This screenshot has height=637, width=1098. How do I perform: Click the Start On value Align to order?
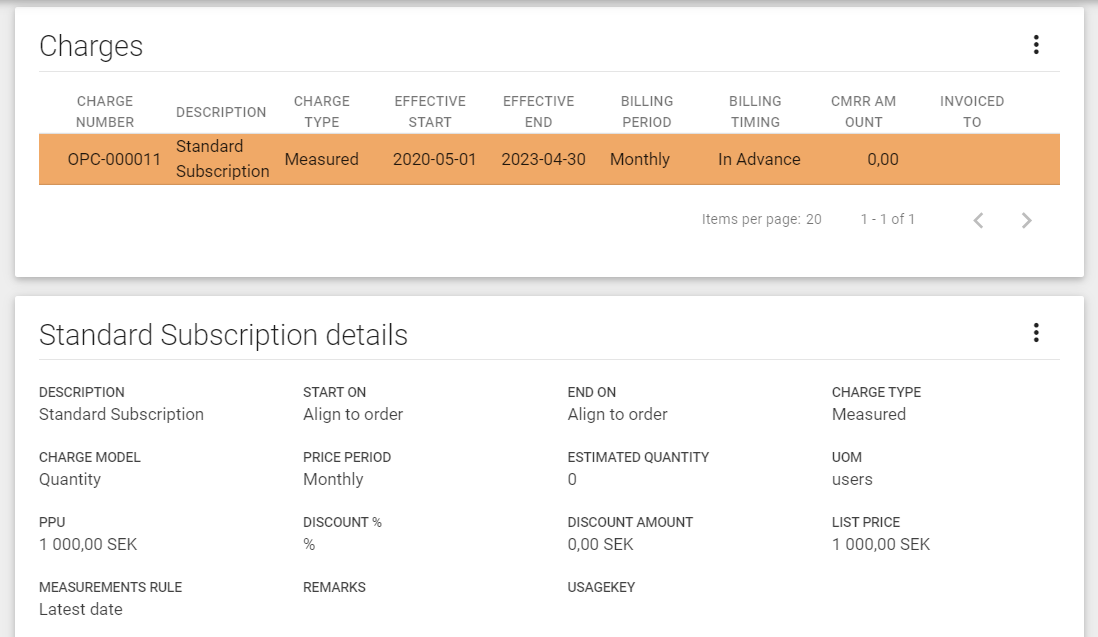click(353, 414)
